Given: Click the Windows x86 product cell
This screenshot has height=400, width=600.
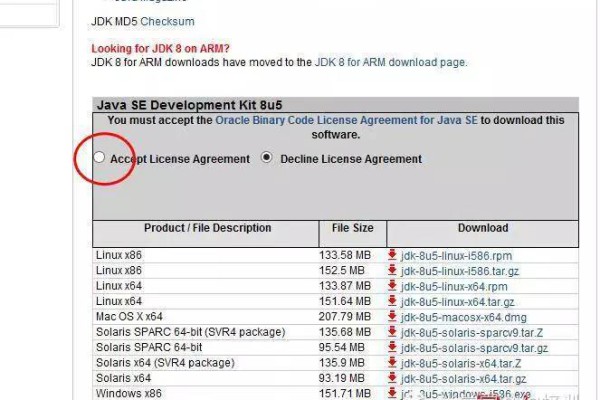Looking at the screenshot, I should tap(129, 393).
